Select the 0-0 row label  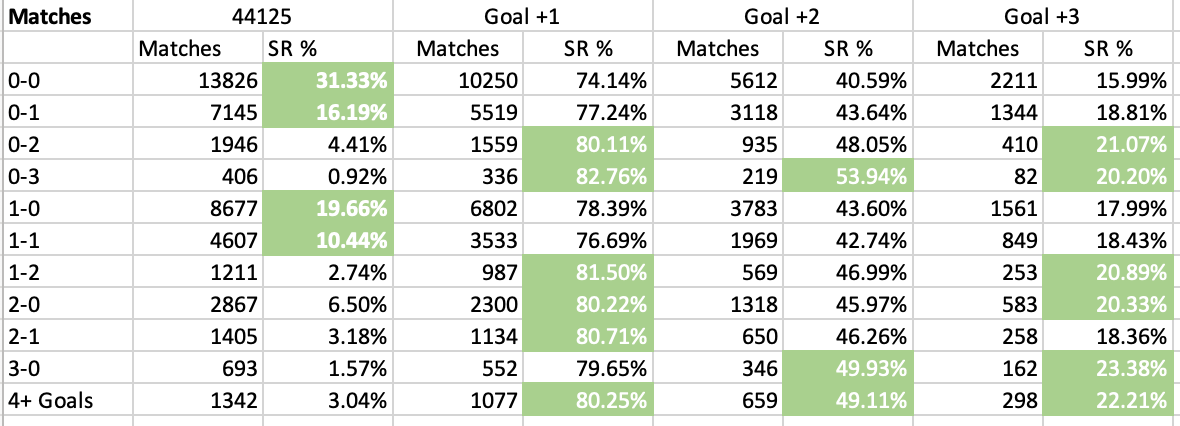(66, 80)
